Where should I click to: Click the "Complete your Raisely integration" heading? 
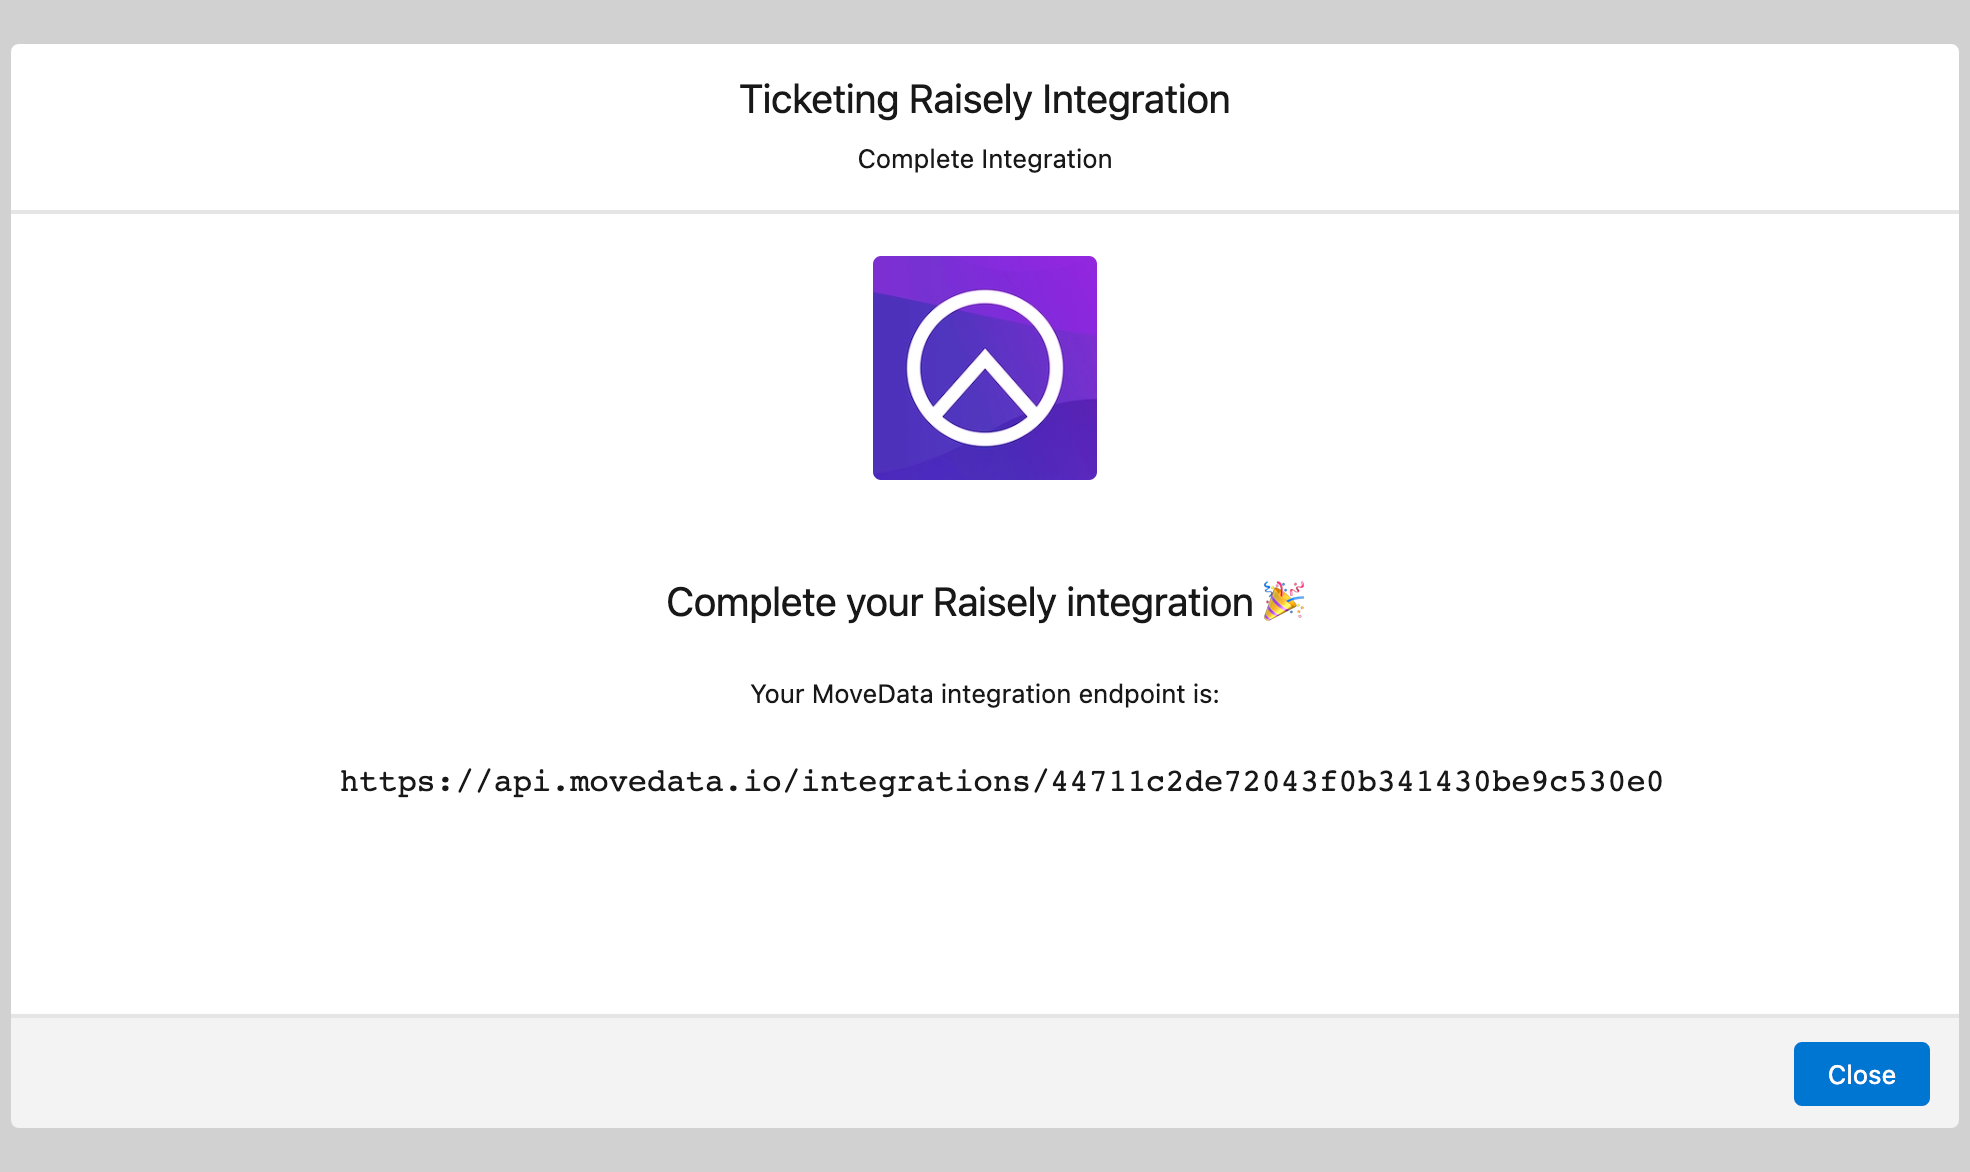click(x=959, y=602)
